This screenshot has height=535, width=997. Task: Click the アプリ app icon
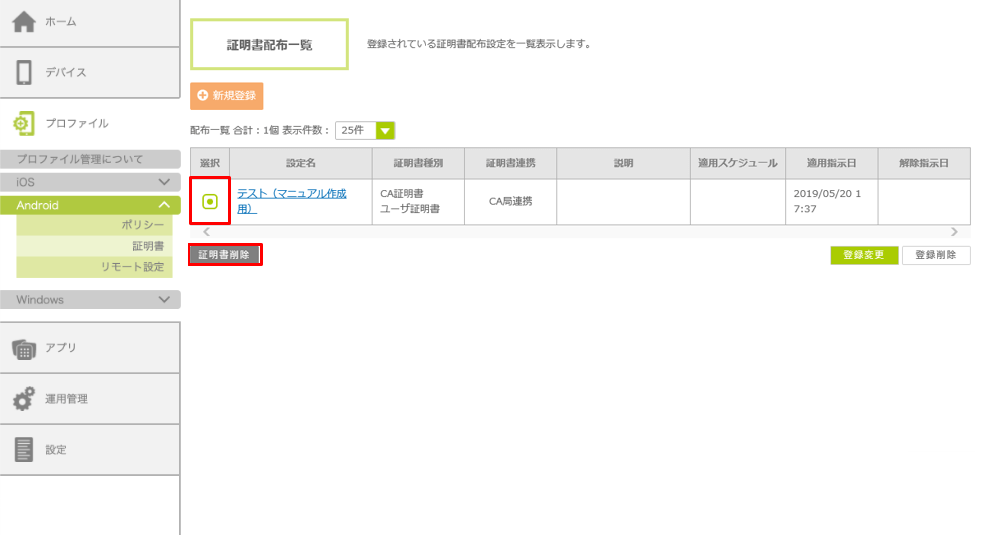[x=24, y=349]
